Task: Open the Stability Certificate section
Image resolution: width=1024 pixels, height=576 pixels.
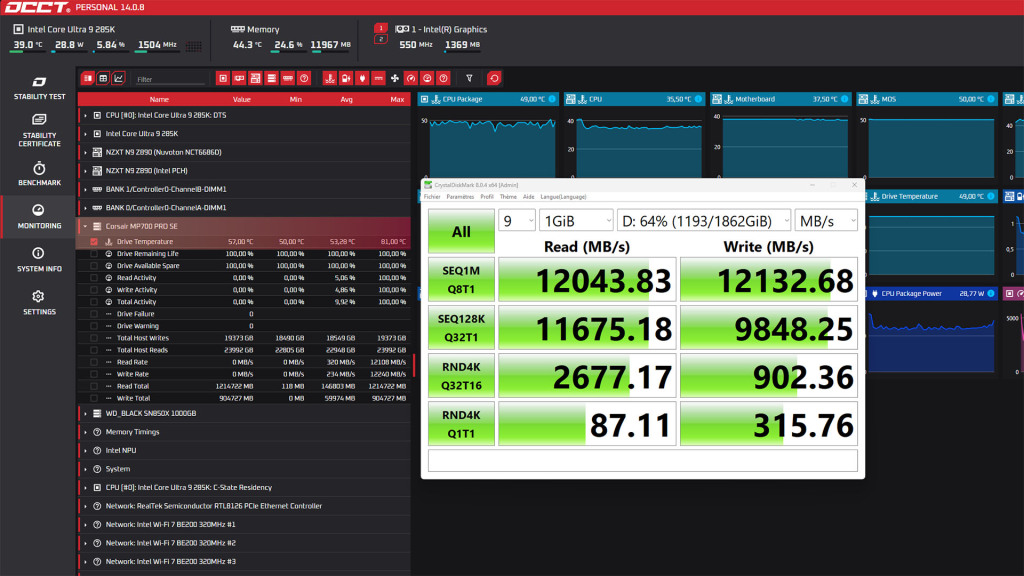Action: click(x=39, y=131)
